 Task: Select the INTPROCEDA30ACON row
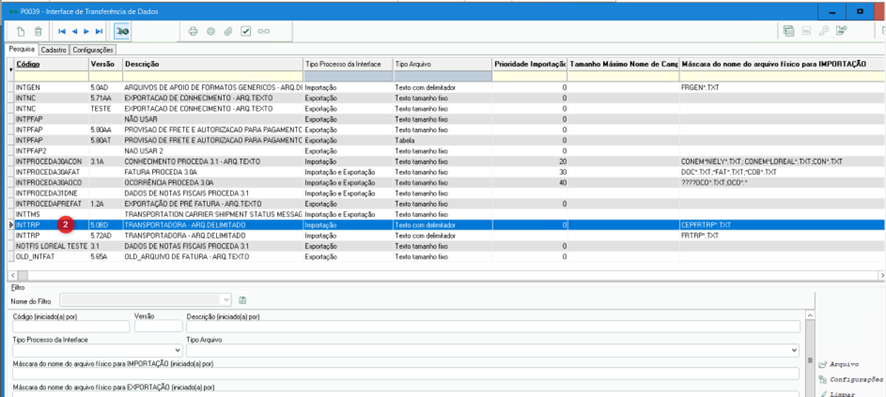pos(446,162)
